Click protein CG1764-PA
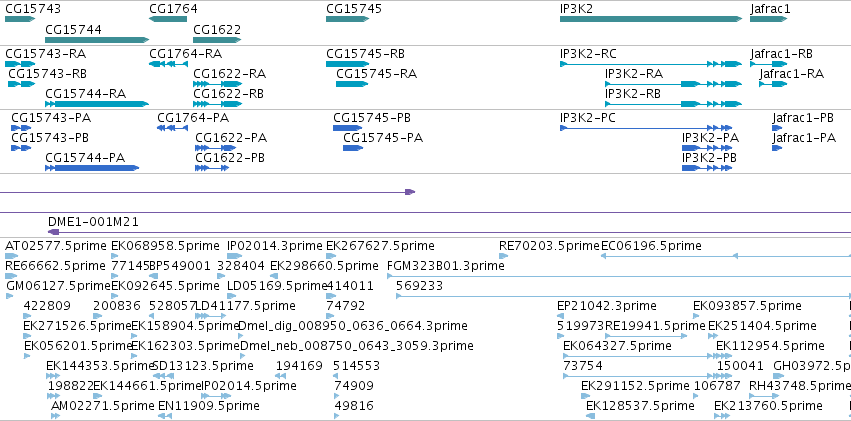 (173, 128)
